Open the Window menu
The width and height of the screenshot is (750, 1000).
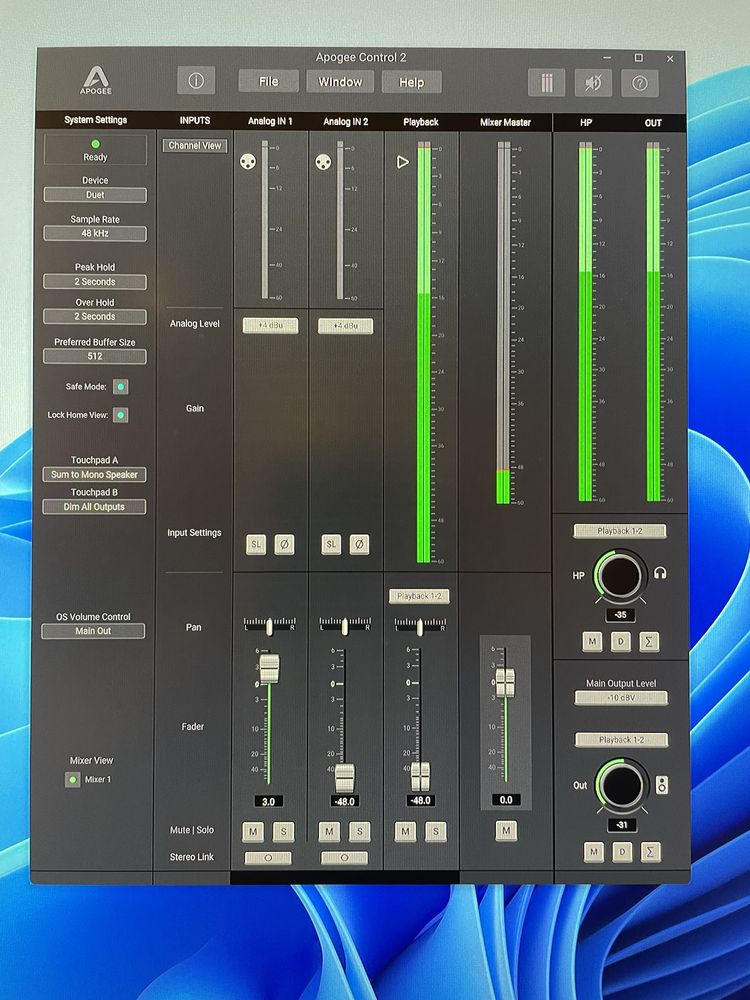pos(340,82)
